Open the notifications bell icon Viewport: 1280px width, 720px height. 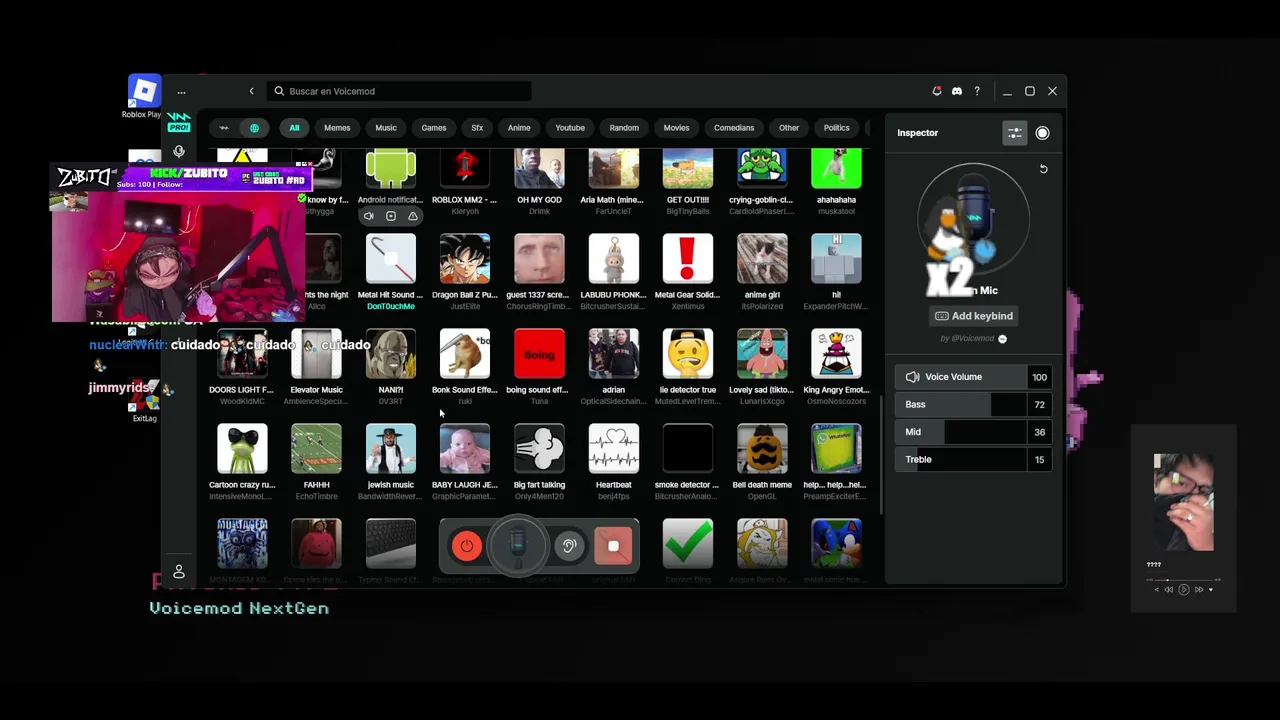click(x=937, y=91)
